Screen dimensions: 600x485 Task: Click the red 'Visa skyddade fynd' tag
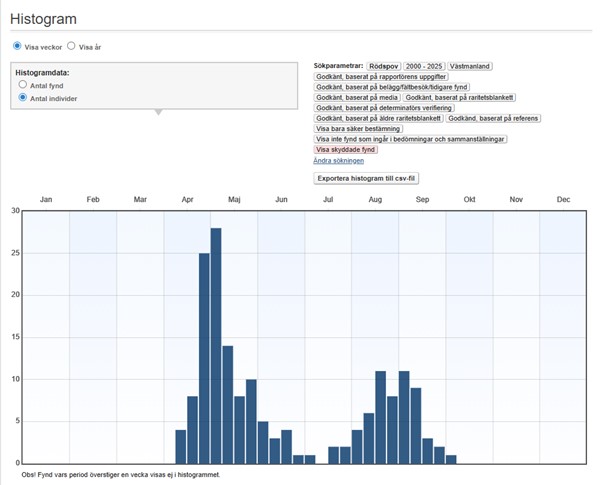[346, 149]
